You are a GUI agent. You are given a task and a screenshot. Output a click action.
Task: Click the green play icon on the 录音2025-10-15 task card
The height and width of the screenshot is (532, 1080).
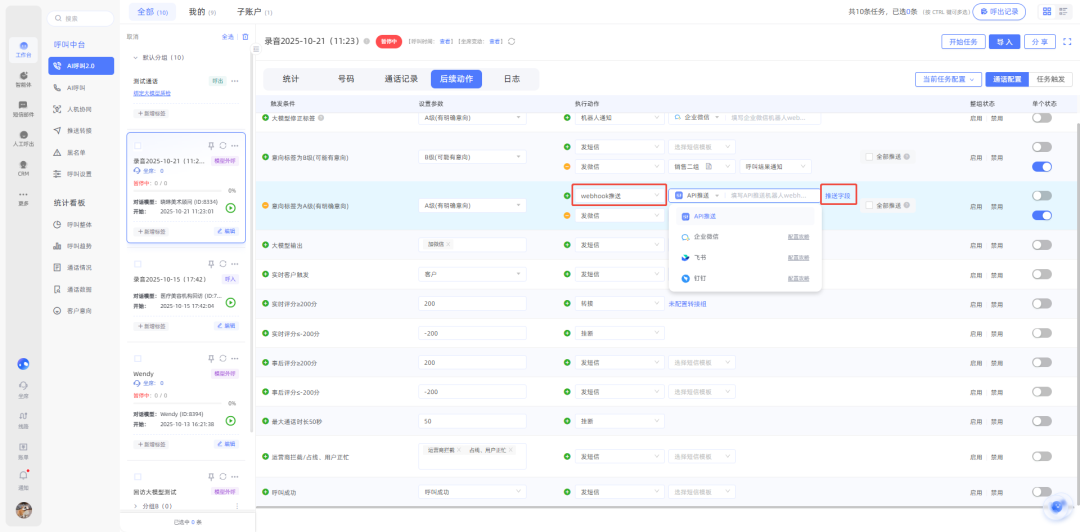coord(231,302)
